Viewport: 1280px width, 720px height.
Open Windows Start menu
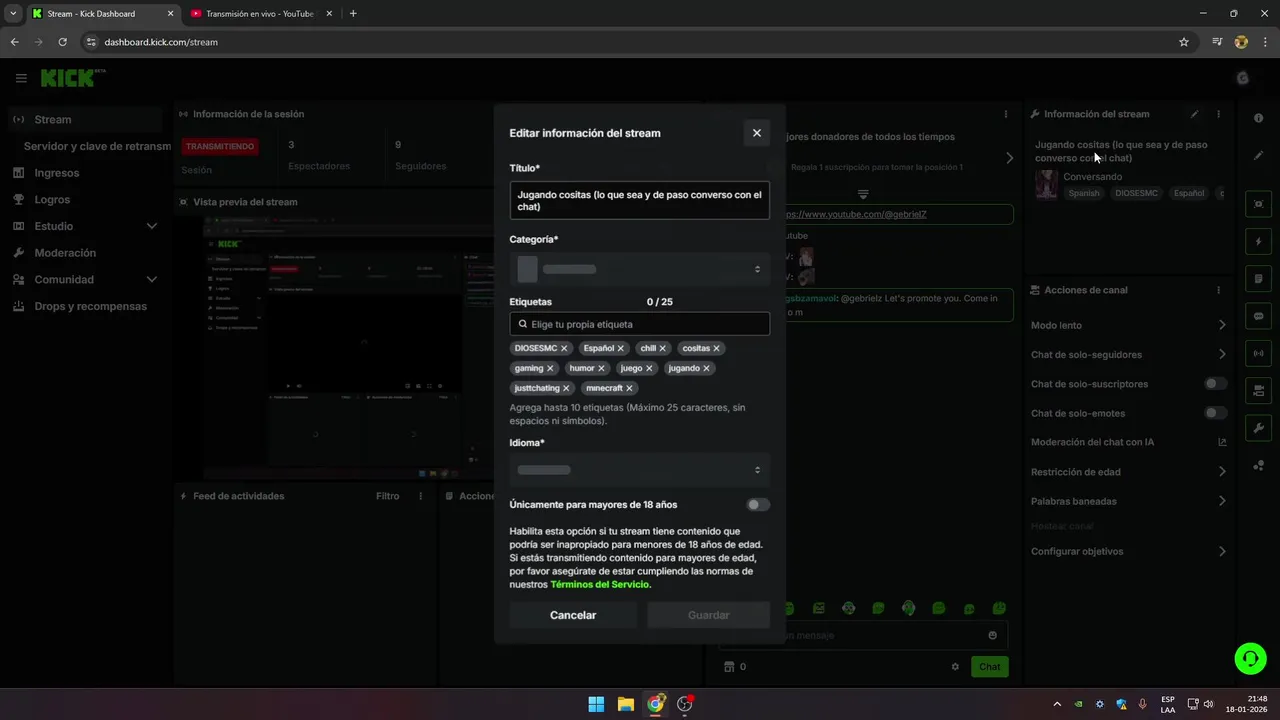click(596, 704)
